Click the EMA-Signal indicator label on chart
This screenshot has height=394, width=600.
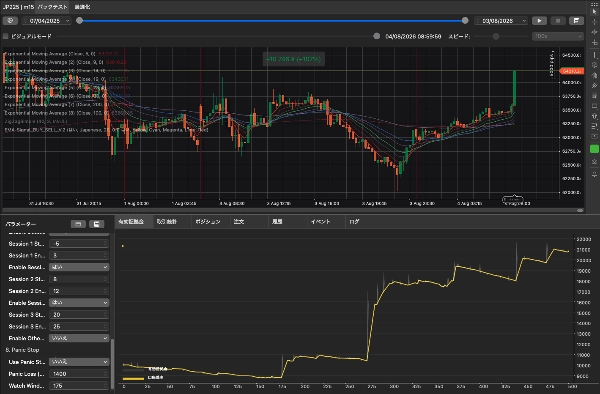point(106,130)
